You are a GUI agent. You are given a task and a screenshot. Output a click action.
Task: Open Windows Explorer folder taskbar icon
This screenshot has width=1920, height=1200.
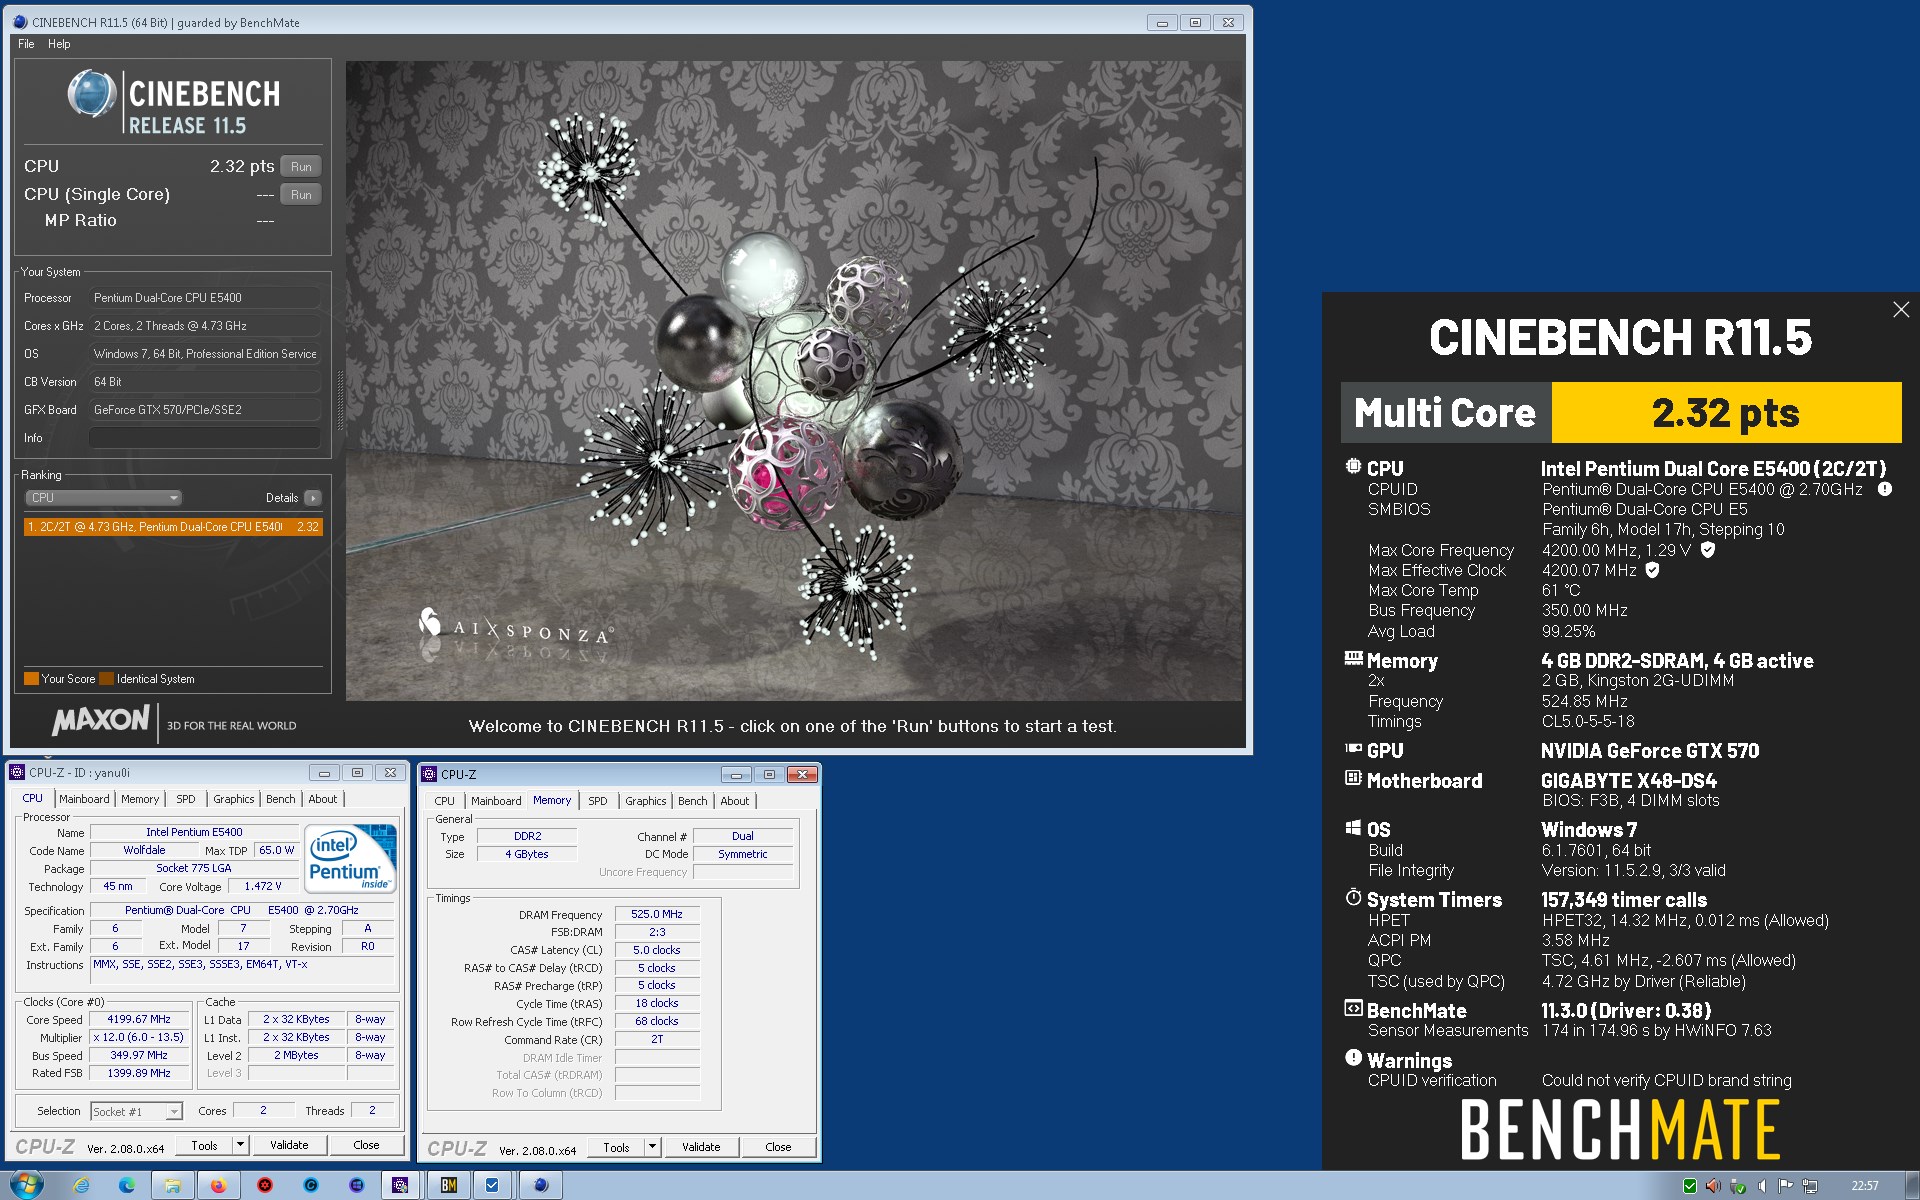point(173,1185)
